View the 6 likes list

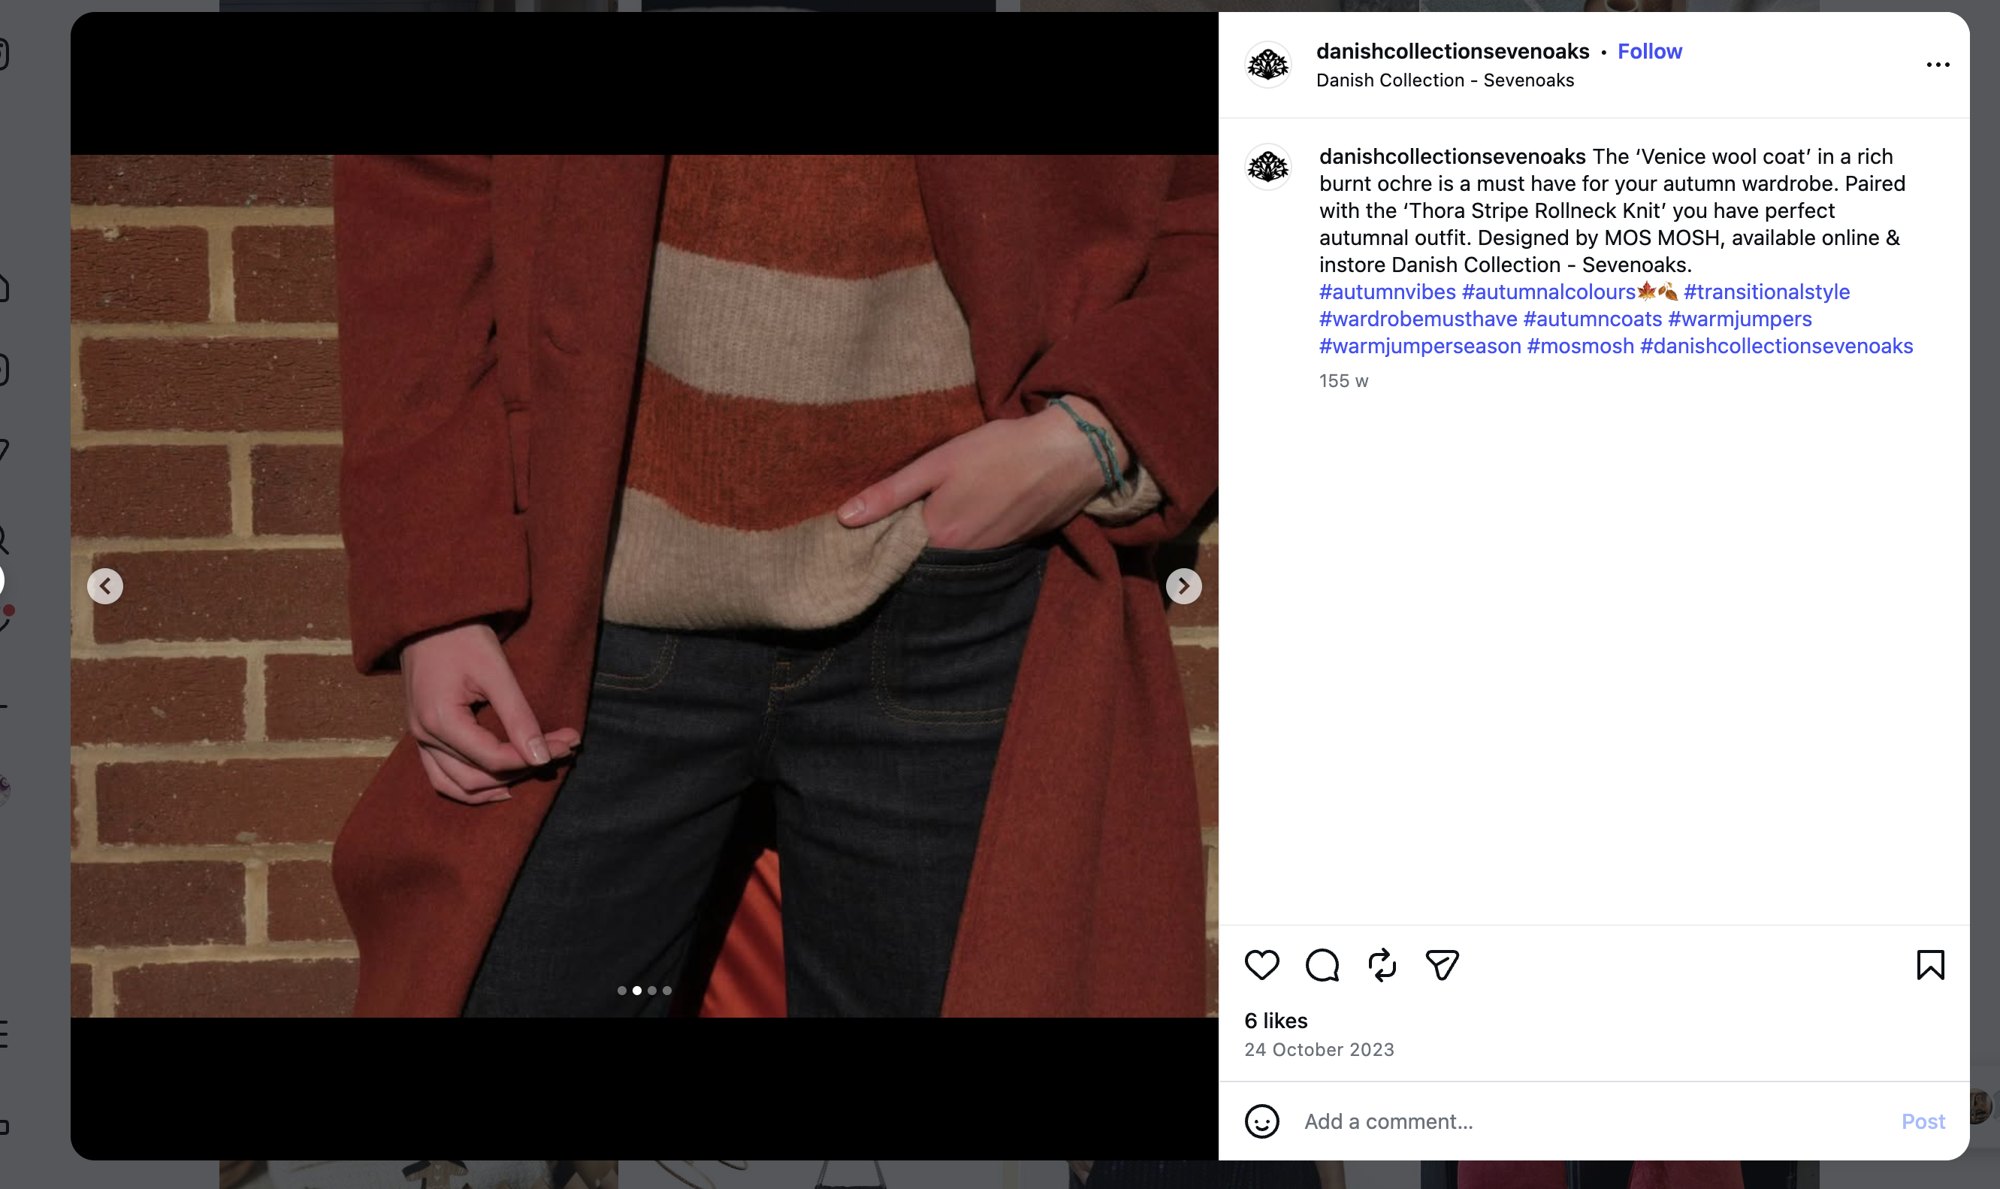pyautogui.click(x=1276, y=1021)
